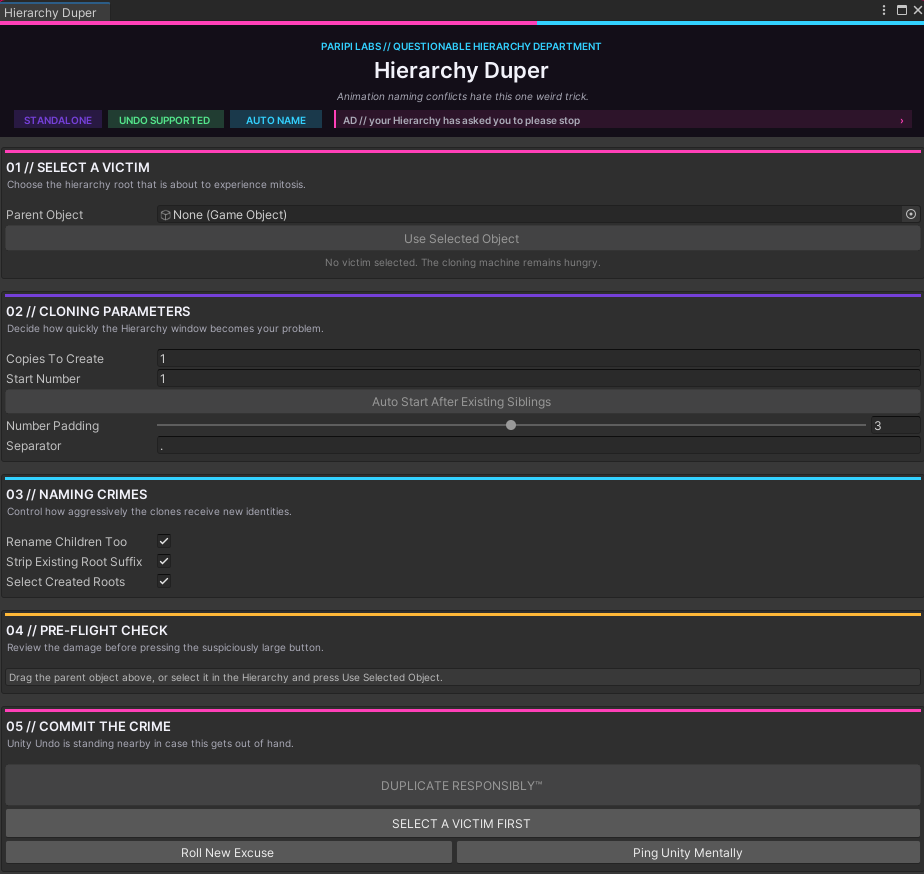Open the Parent Object picker circle icon

910,215
